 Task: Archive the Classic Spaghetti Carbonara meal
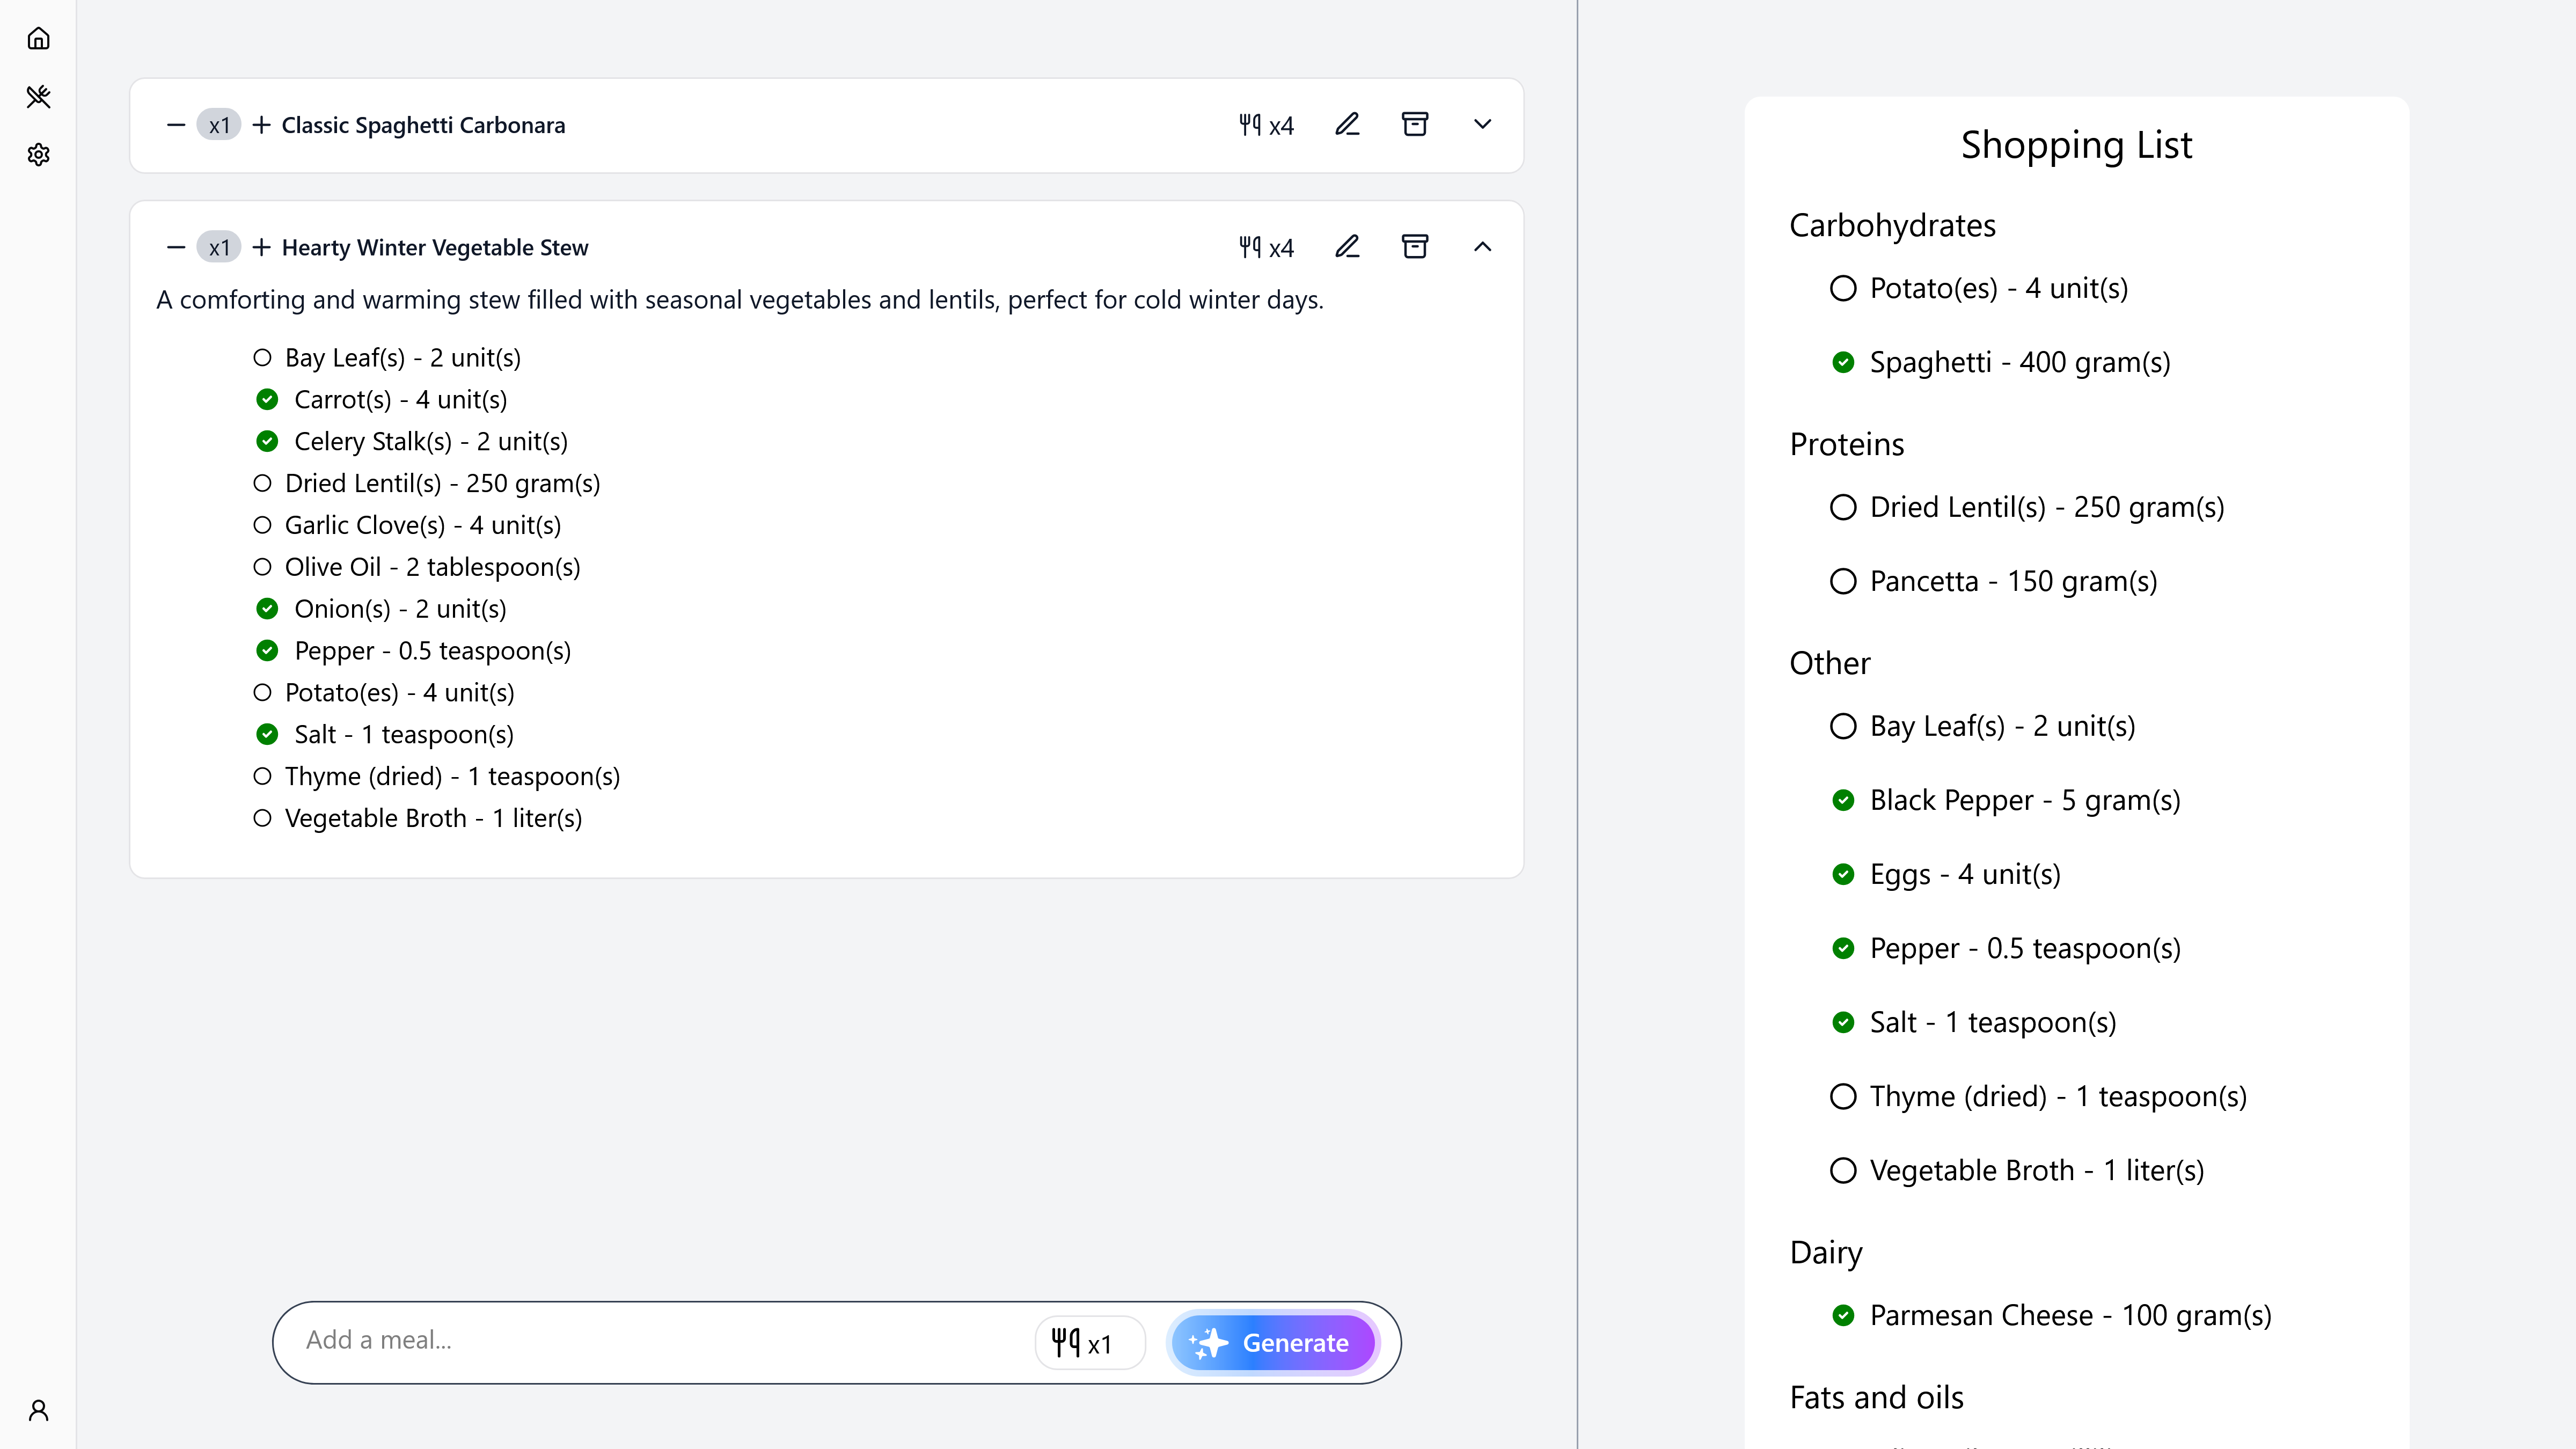(x=1414, y=125)
